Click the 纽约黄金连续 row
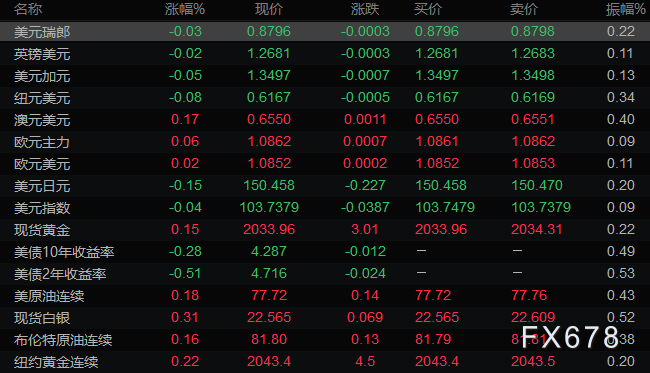The image size is (650, 373). click(x=325, y=361)
